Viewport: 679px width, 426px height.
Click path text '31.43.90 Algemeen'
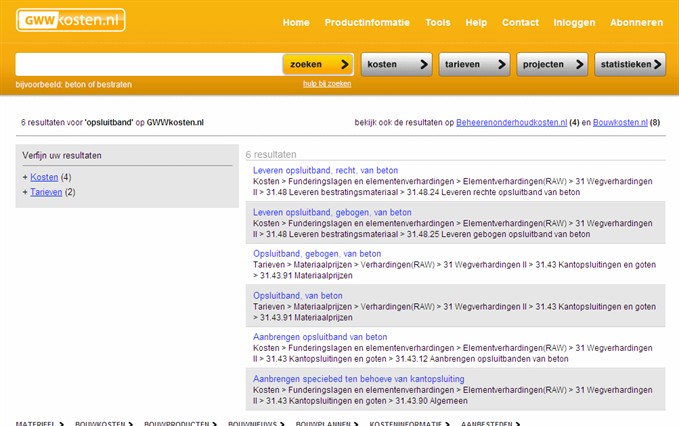coord(431,401)
